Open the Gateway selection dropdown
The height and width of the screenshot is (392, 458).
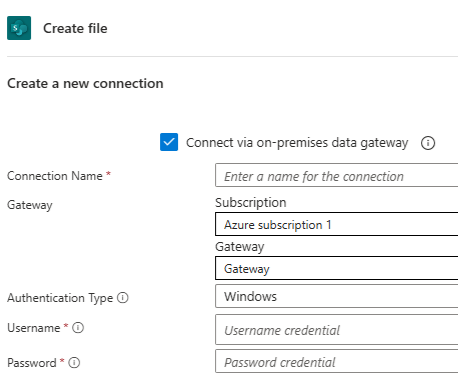(x=337, y=268)
